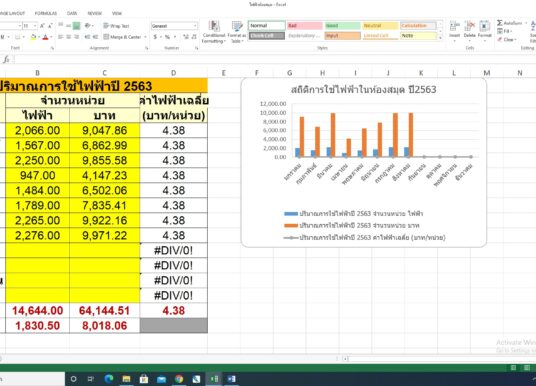Image resolution: width=536 pixels, height=386 pixels.
Task: Expand the cell styles gallery arrow
Action: point(440,37)
